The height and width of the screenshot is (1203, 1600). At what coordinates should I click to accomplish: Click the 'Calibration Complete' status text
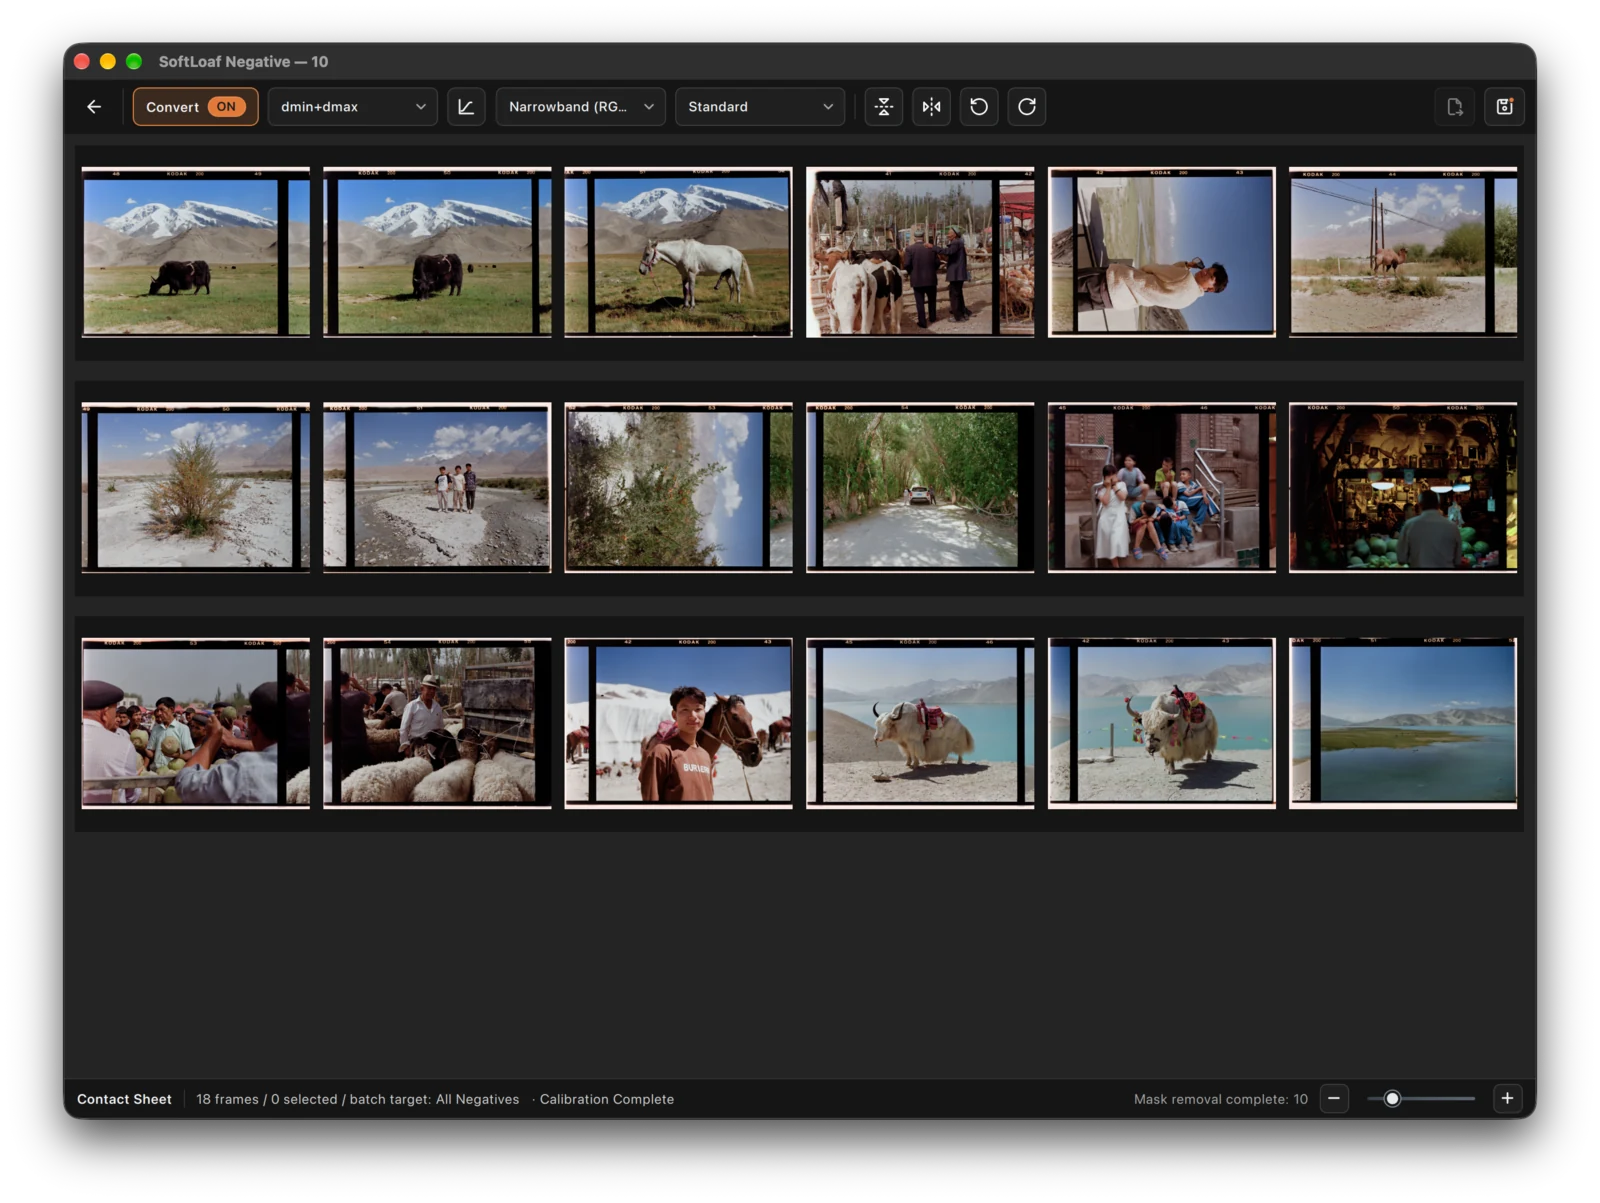click(x=607, y=1099)
